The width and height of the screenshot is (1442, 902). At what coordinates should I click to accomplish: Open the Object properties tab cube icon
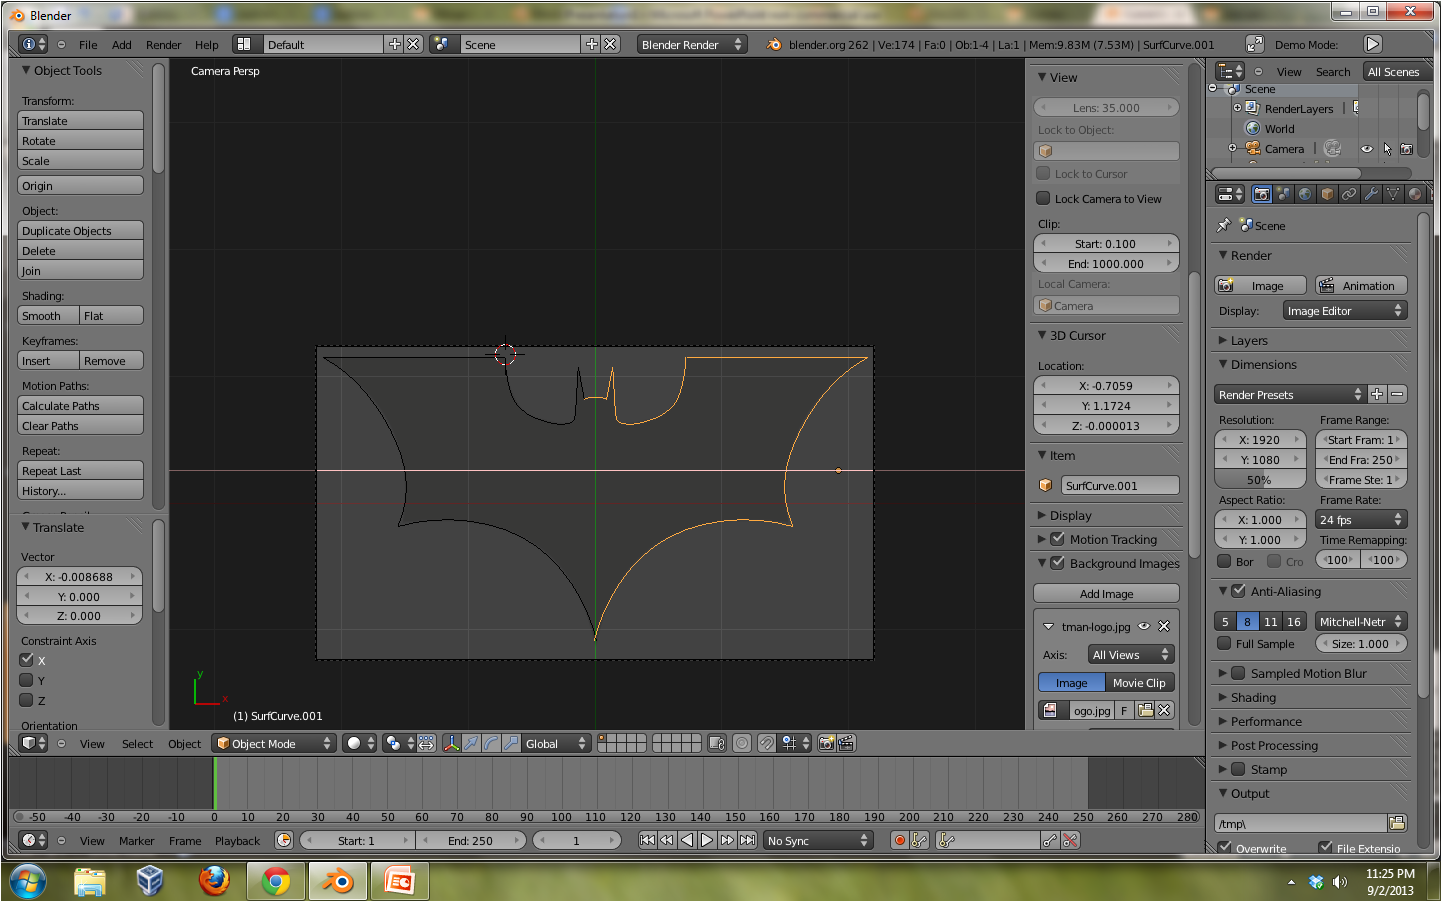pos(1327,194)
